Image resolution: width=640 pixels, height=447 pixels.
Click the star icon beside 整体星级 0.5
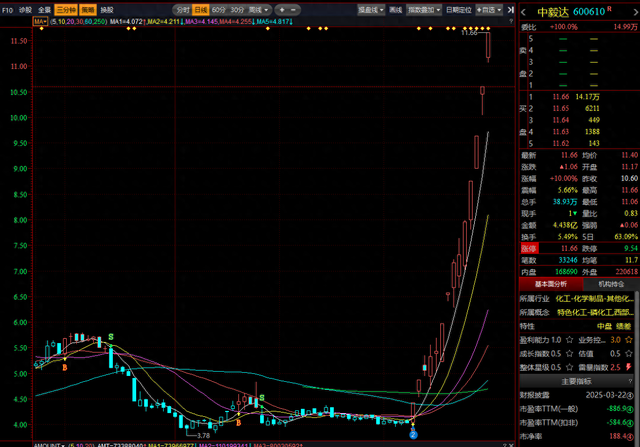pyautogui.click(x=569, y=367)
